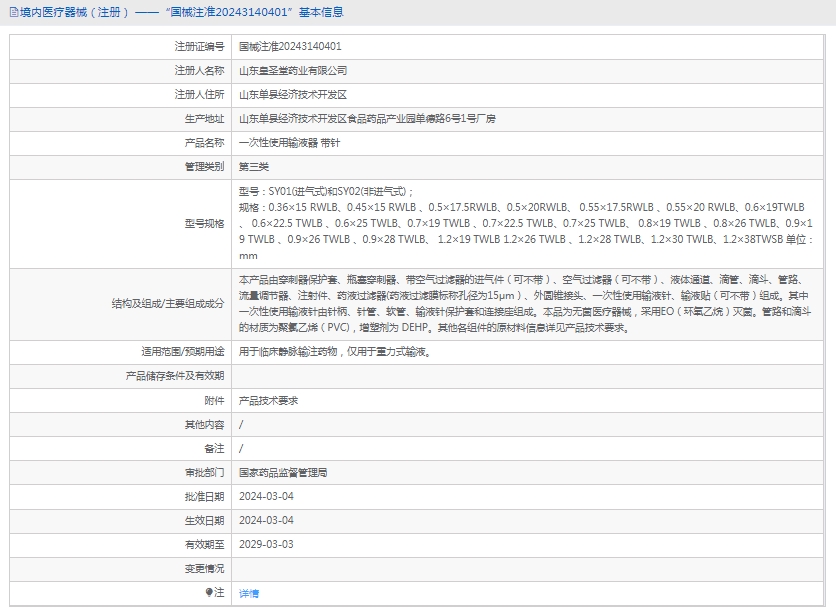
Task: Click the 适用范围/预期用途 description text
Action: click(334, 352)
